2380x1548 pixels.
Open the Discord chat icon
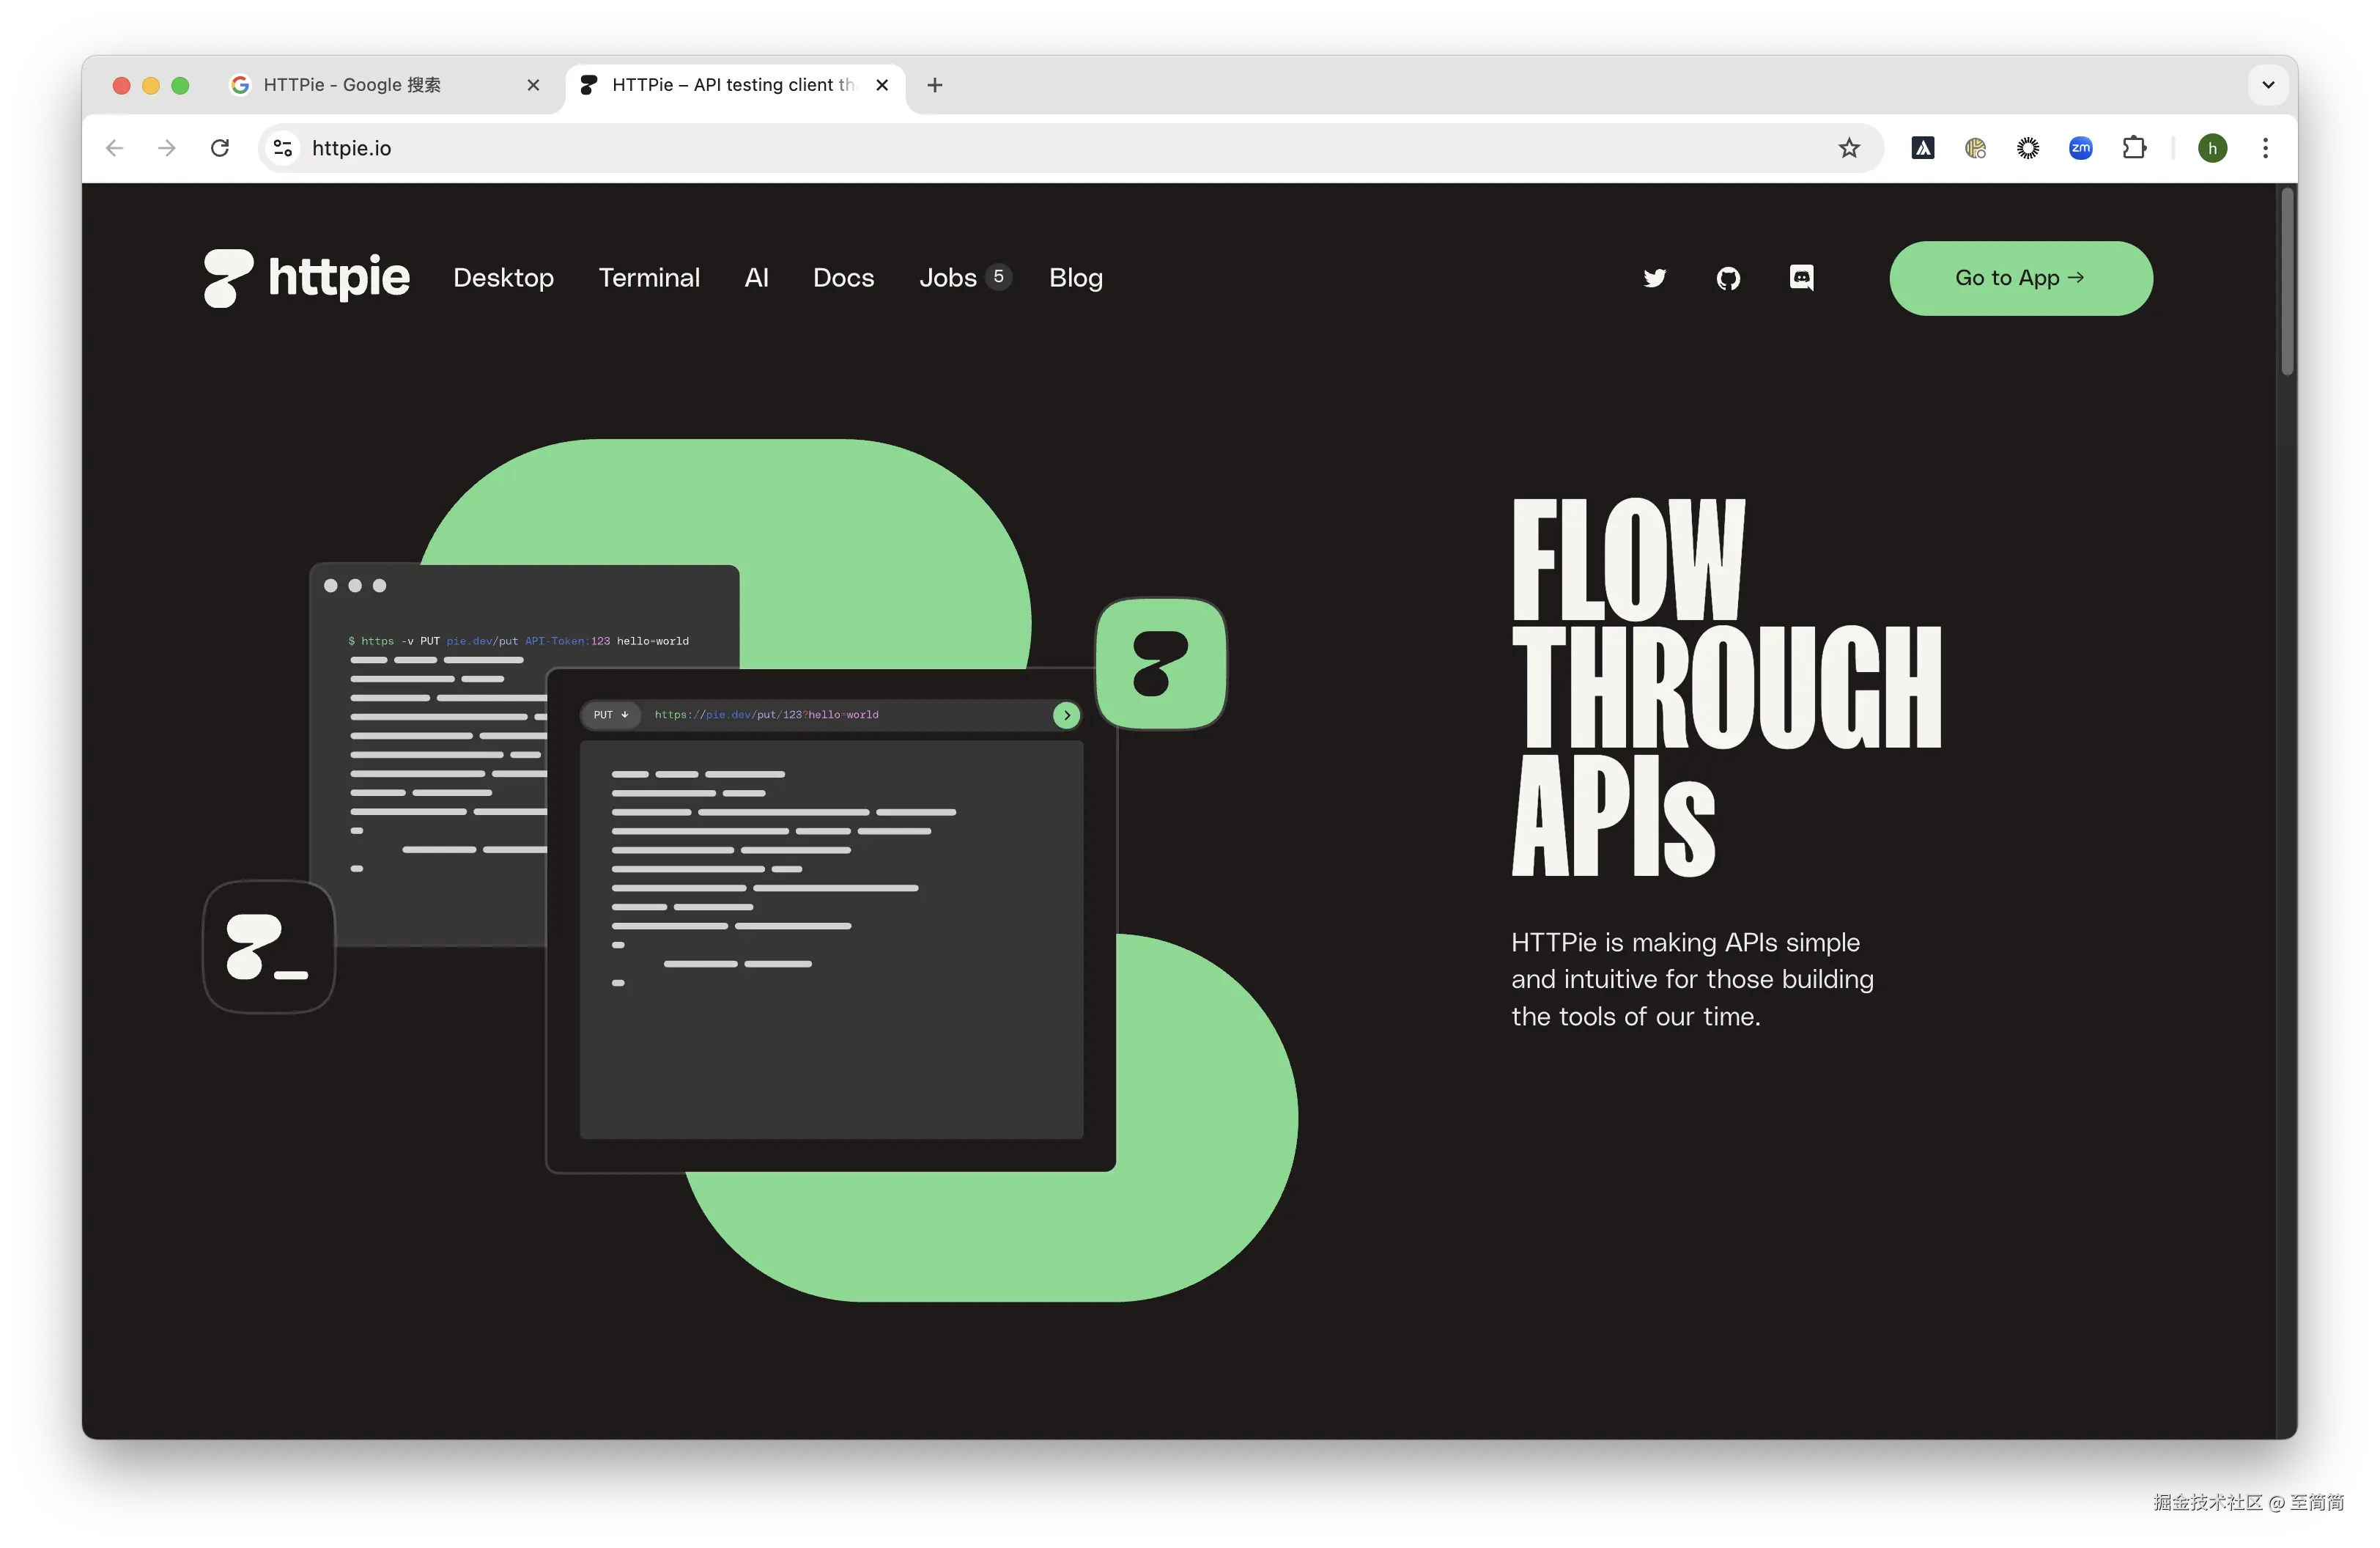coord(1801,278)
